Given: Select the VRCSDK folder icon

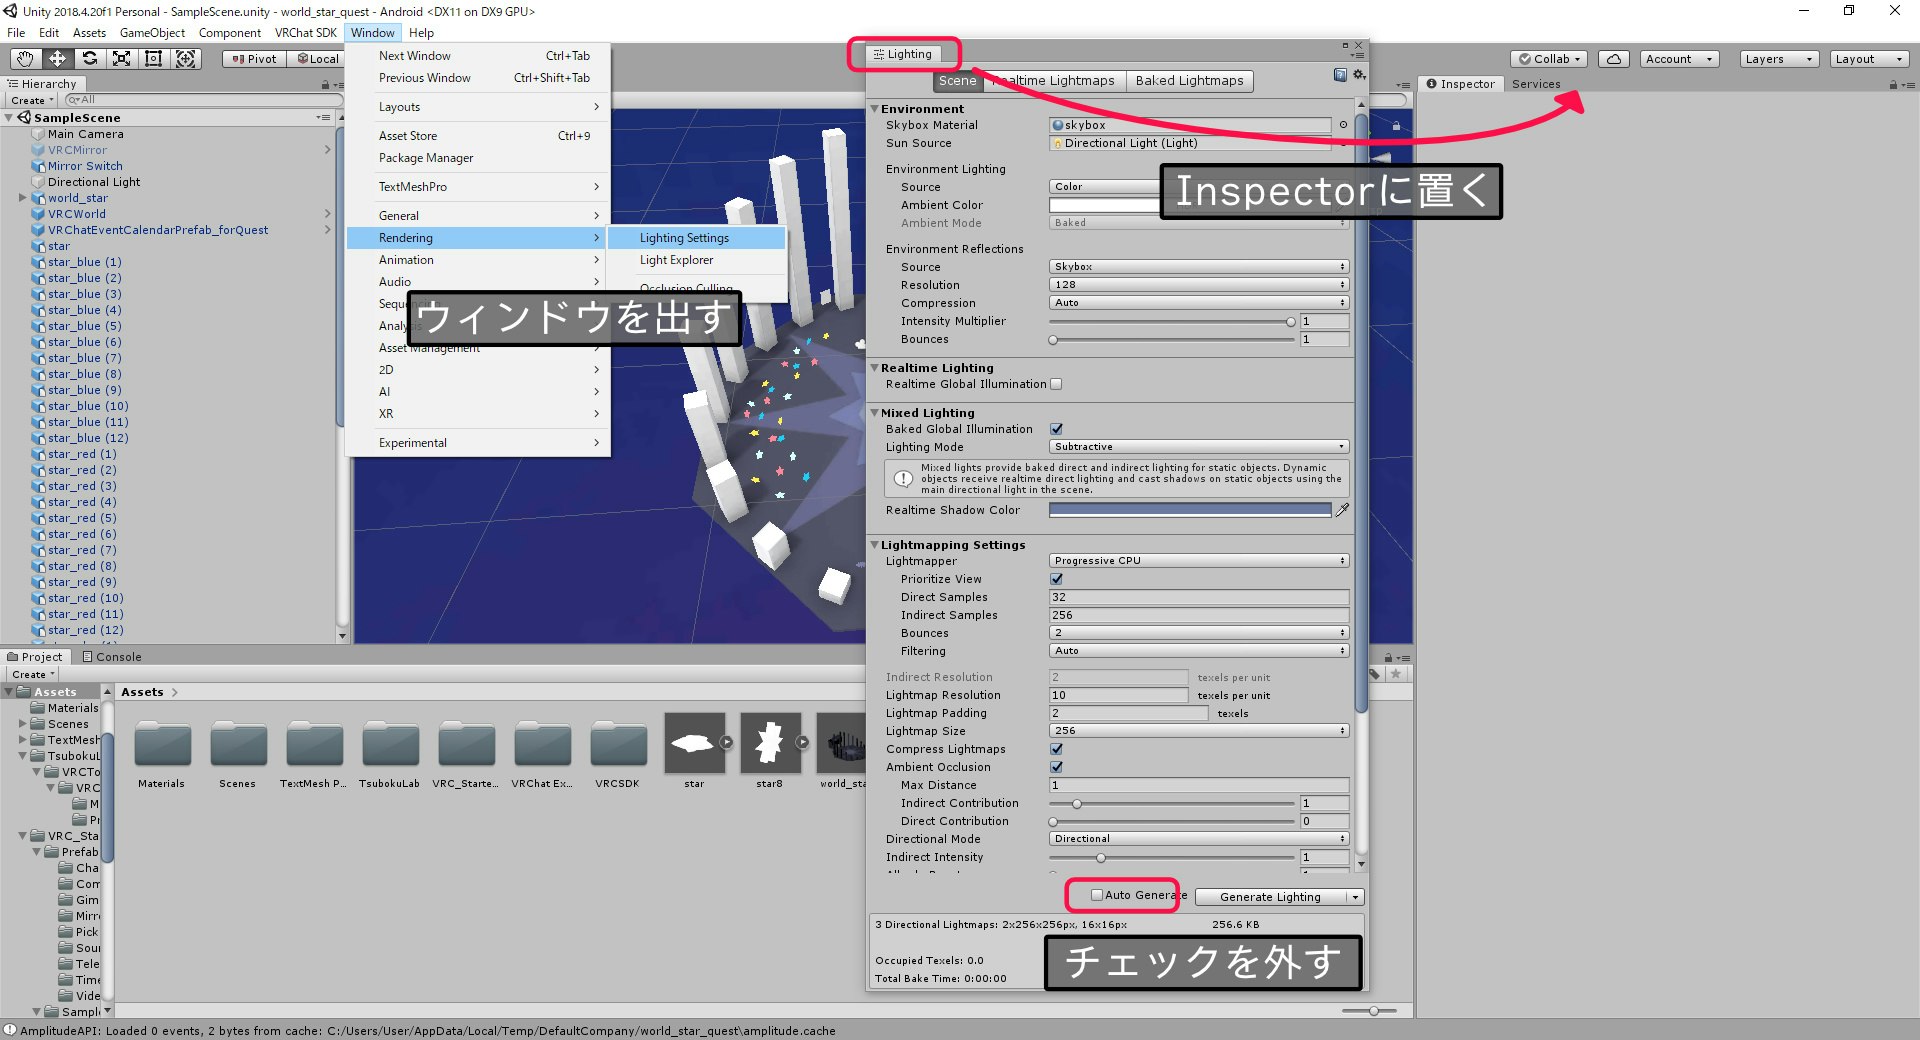Looking at the screenshot, I should point(618,745).
